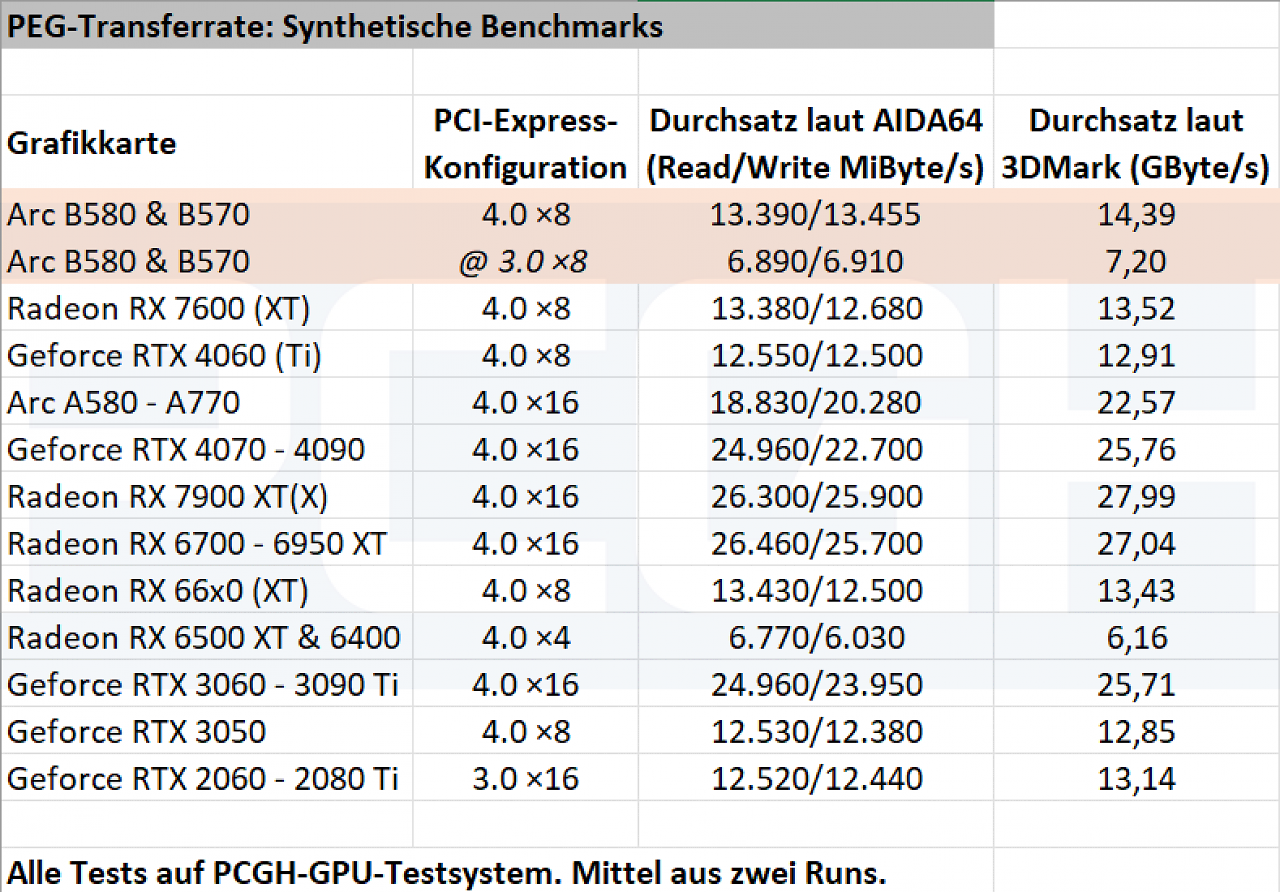Select the title cell 'PEG-Transferrate: Synthetische Benchmarks'
The height and width of the screenshot is (892, 1280).
tap(497, 26)
